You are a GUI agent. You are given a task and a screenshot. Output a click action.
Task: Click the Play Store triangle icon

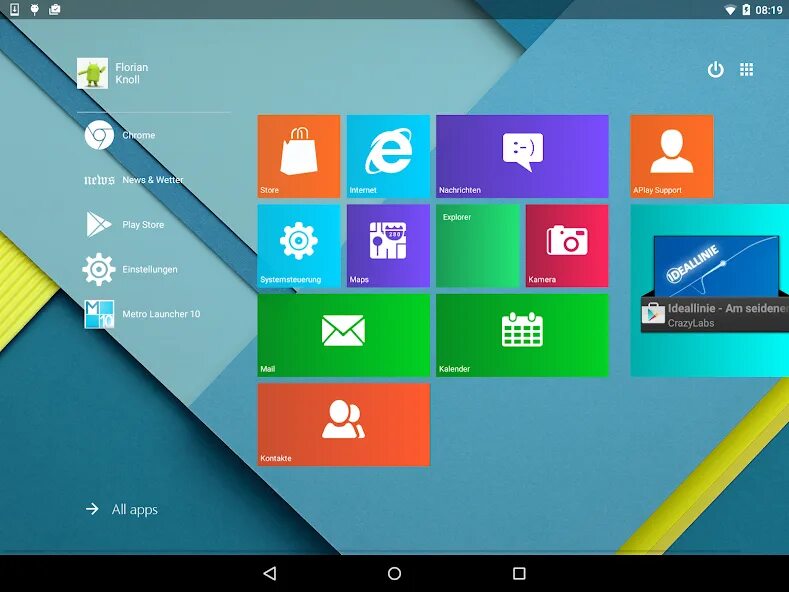point(99,225)
